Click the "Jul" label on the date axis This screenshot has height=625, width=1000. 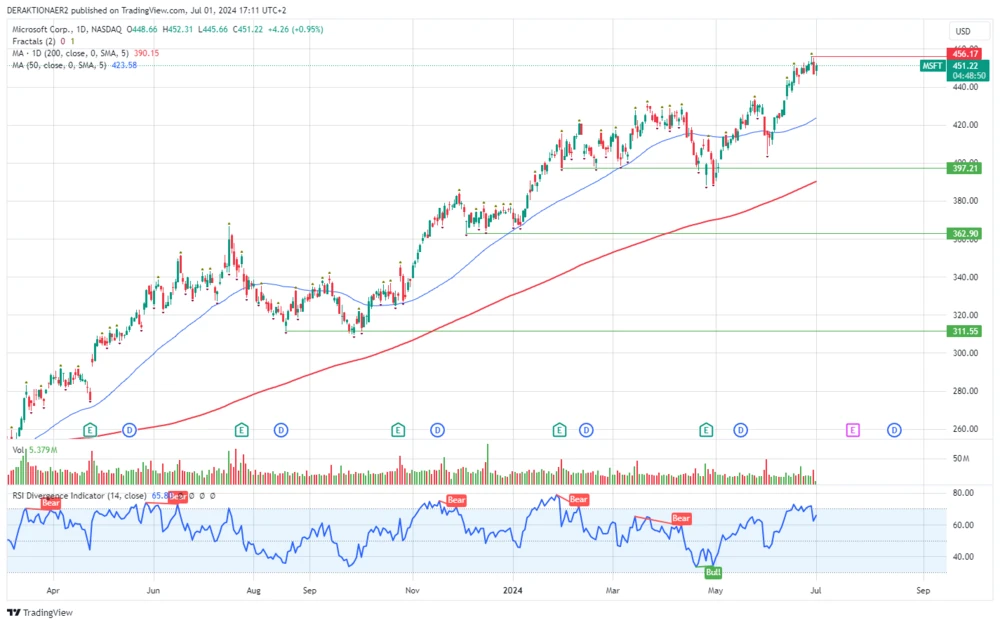pos(816,591)
